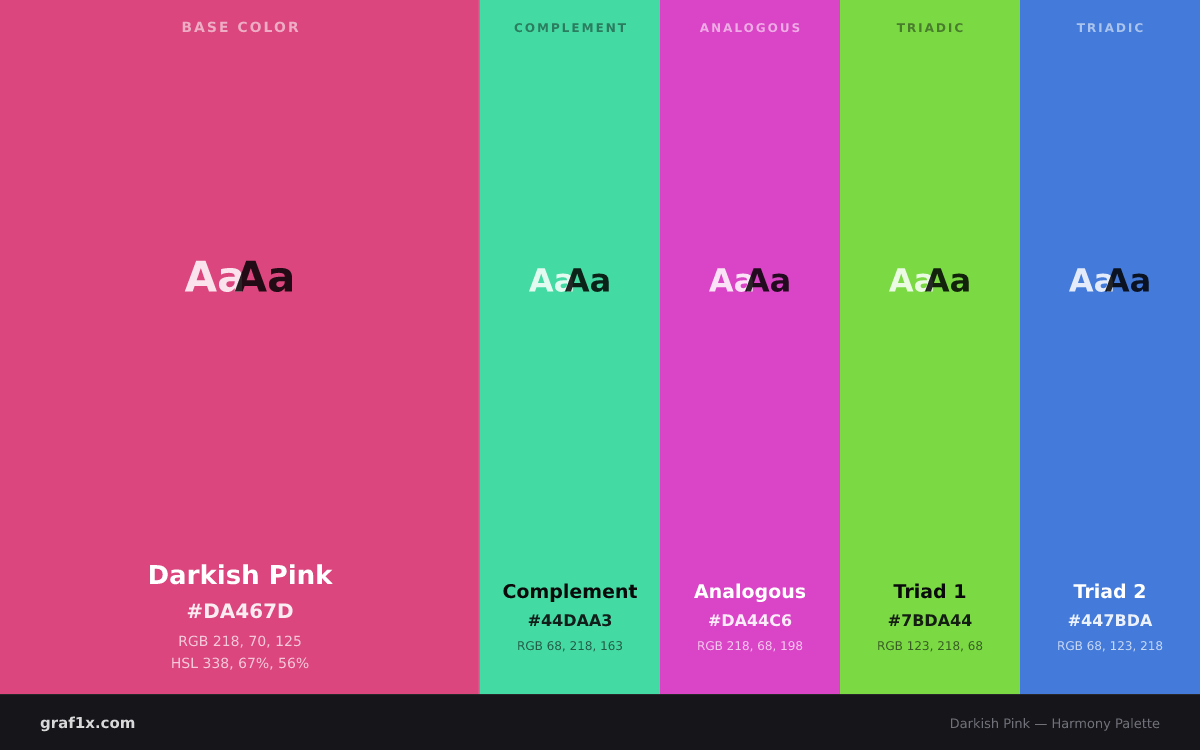The width and height of the screenshot is (1200, 750).
Task: Click the HSL 338, 67%, 56% value
Action: (240, 663)
